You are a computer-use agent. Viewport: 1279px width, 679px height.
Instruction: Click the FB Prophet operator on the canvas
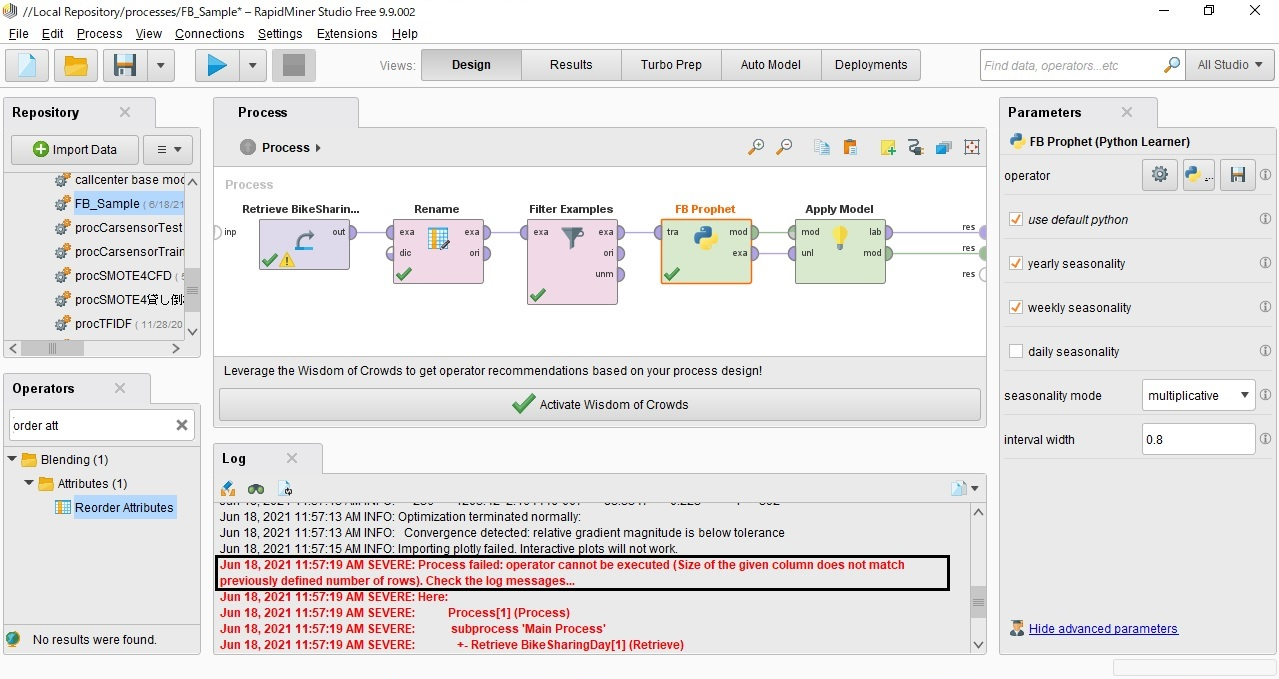point(706,251)
